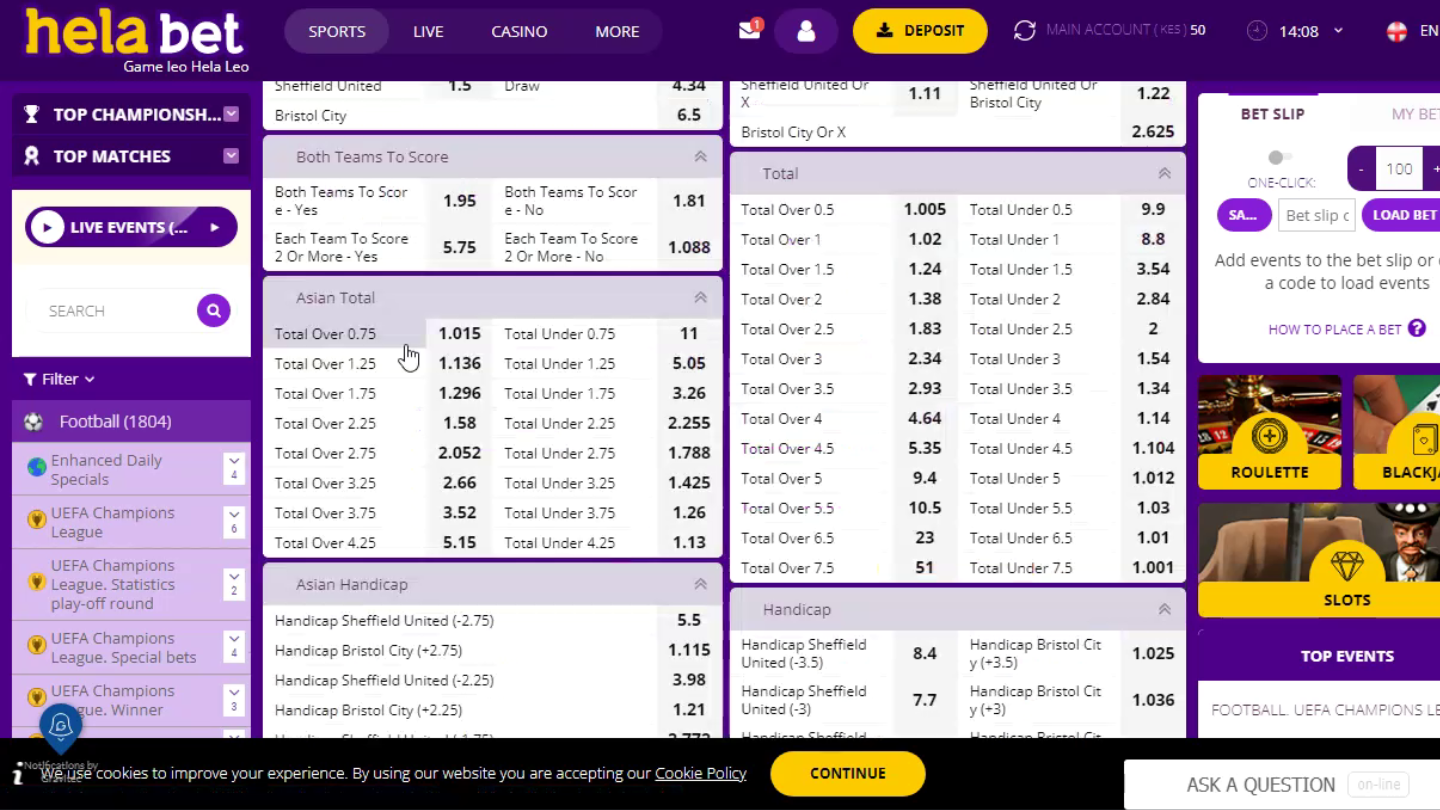Screen dimensions: 1440x810
Task: Collapse the Top Championships section
Action: (231, 114)
